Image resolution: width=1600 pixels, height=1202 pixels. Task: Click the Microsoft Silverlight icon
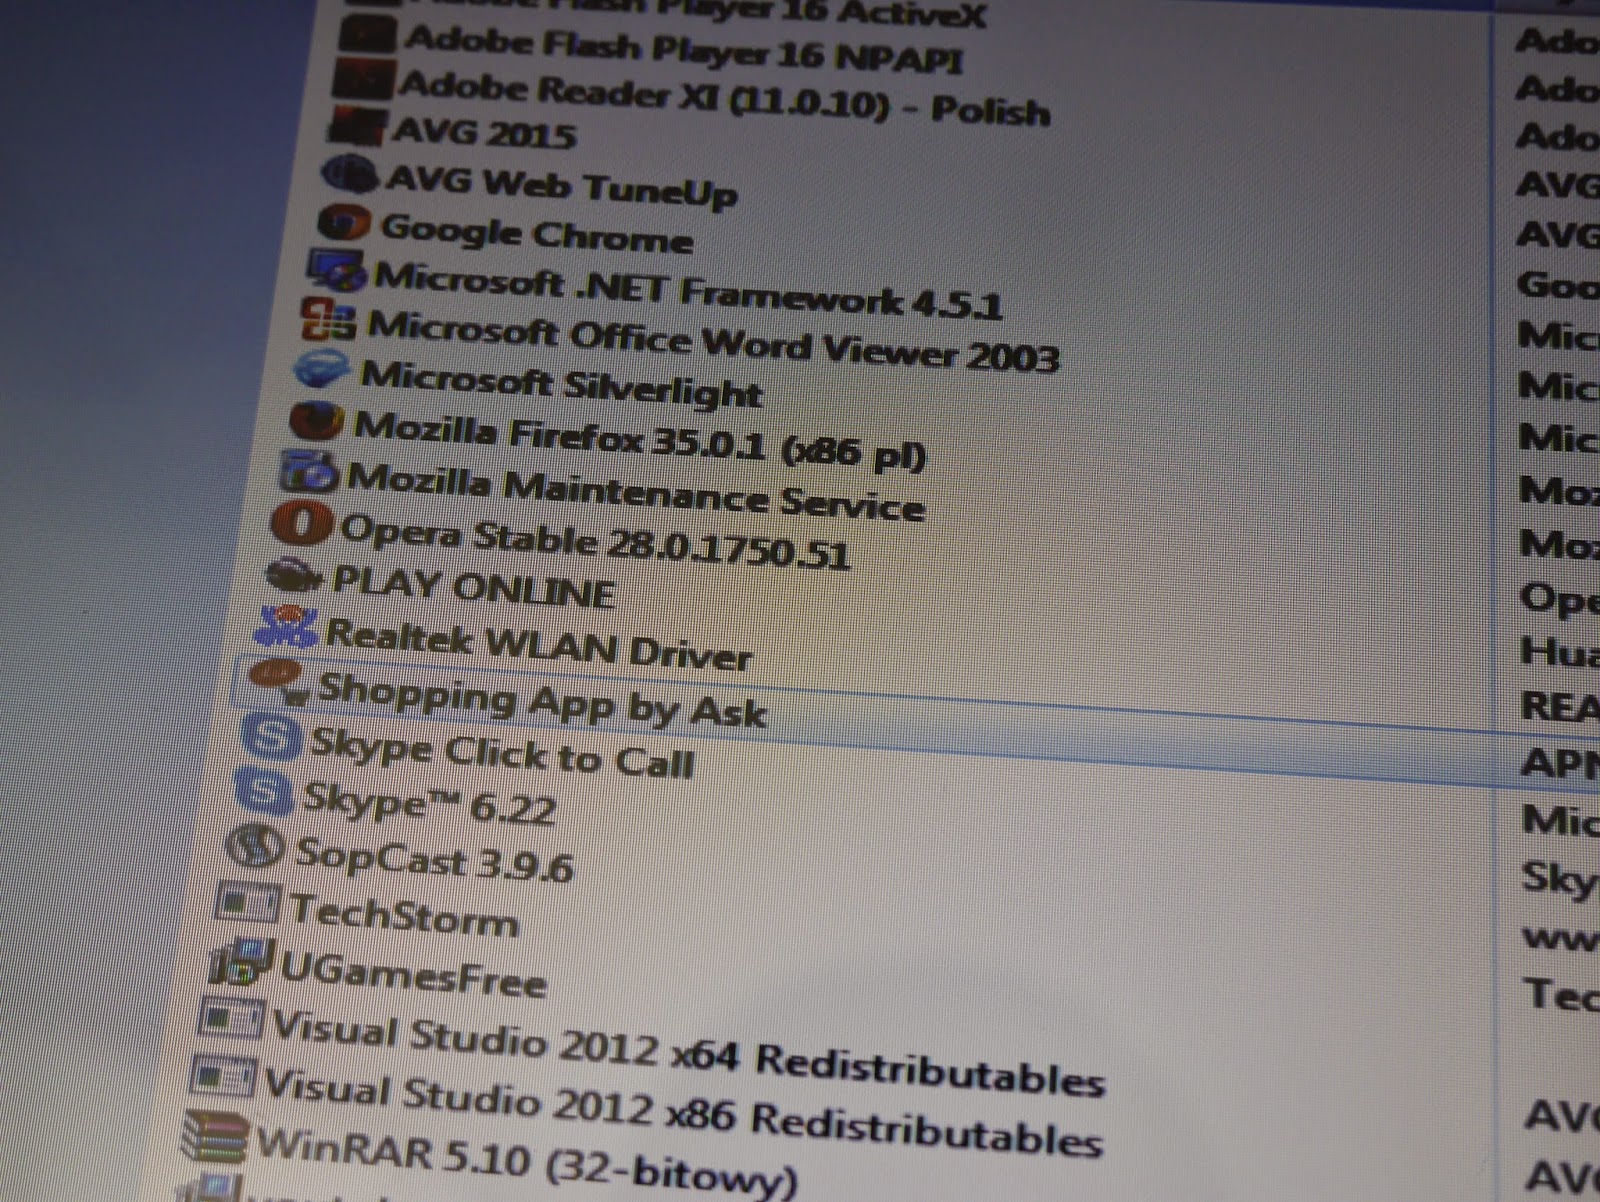click(323, 369)
